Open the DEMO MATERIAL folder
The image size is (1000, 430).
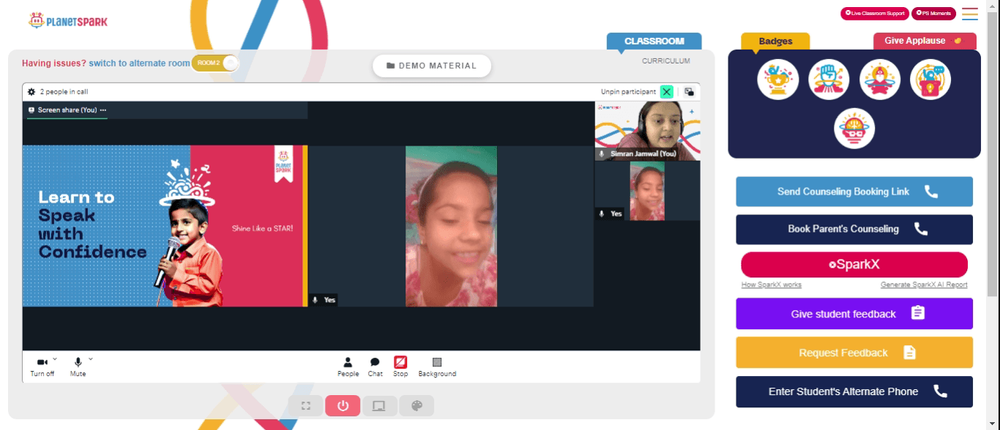point(432,66)
